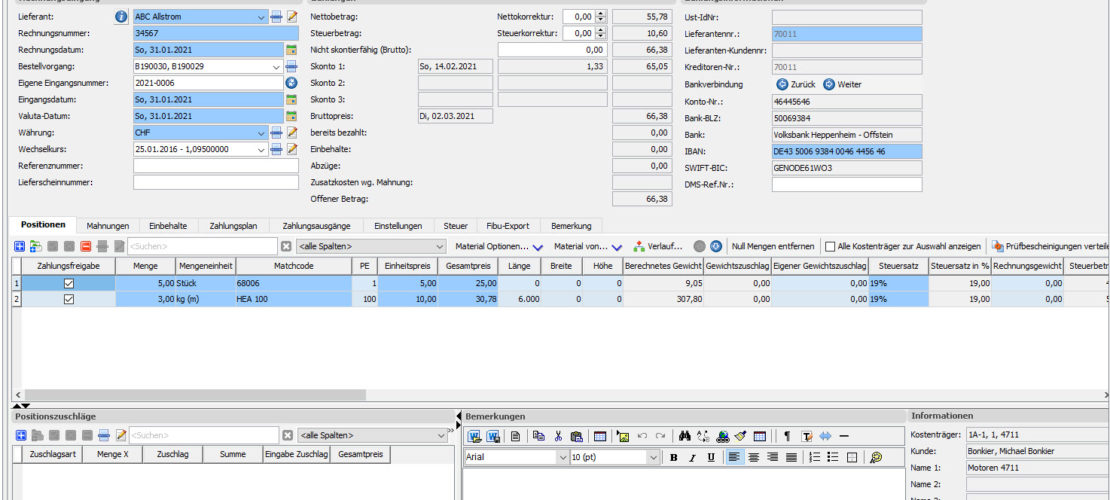
Task: Apply bold formatting in Bemerkungen editor
Action: click(x=674, y=458)
